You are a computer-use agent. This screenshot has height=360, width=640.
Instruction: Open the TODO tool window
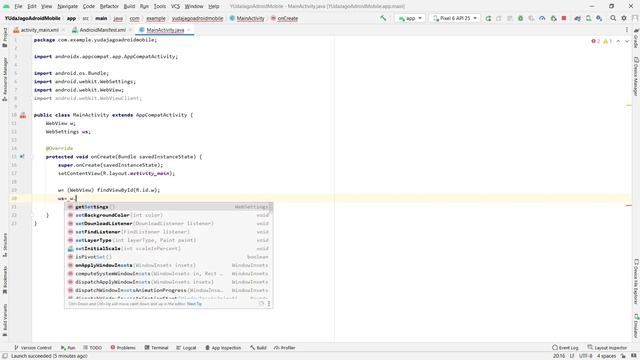click(92, 348)
